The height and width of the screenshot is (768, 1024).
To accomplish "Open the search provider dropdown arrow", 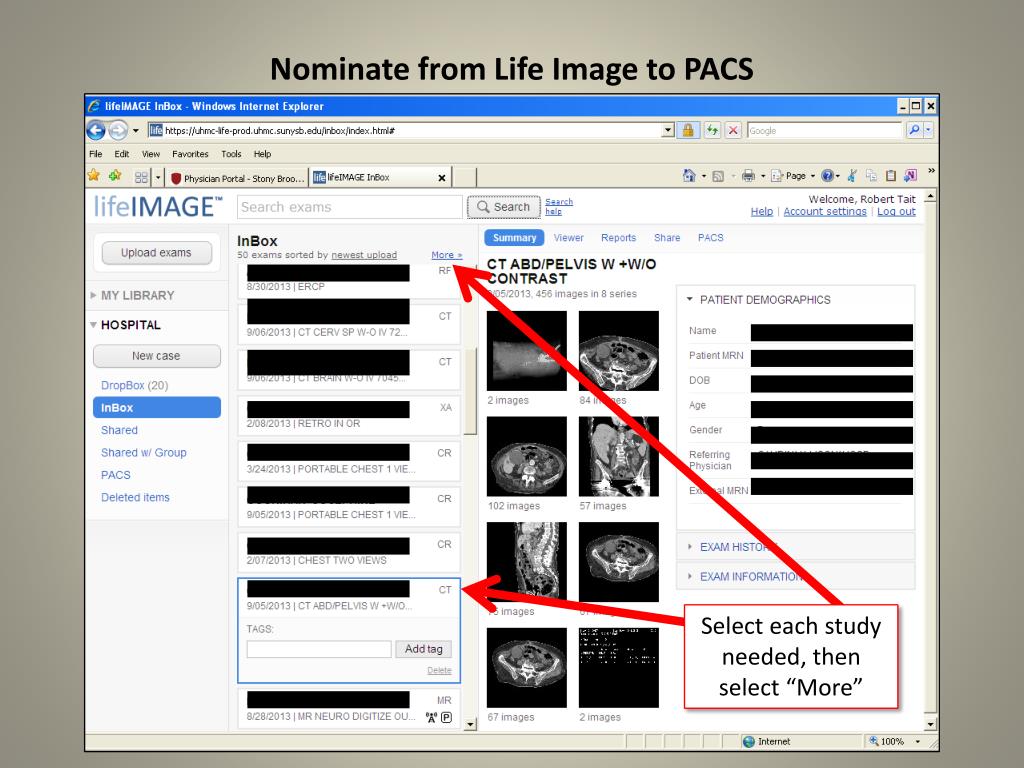I will pyautogui.click(x=929, y=130).
